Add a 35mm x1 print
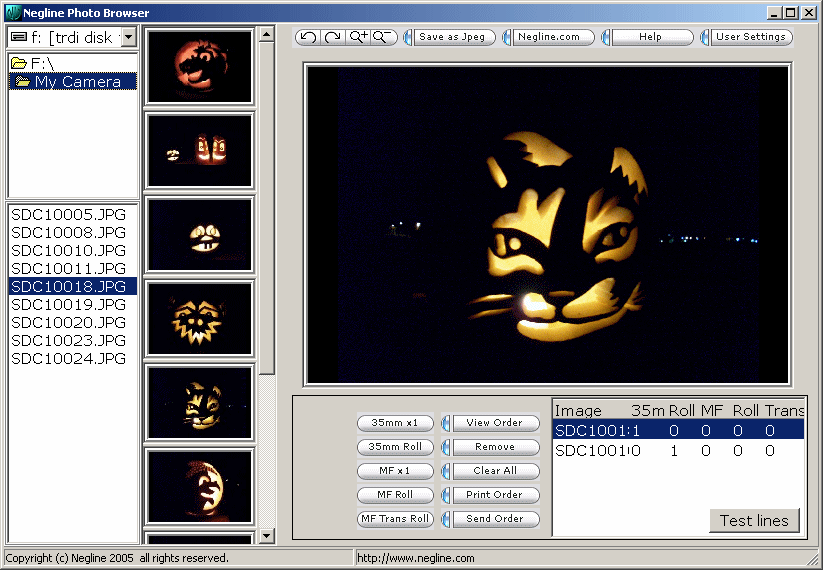Viewport: 823px width, 570px height. [x=395, y=423]
